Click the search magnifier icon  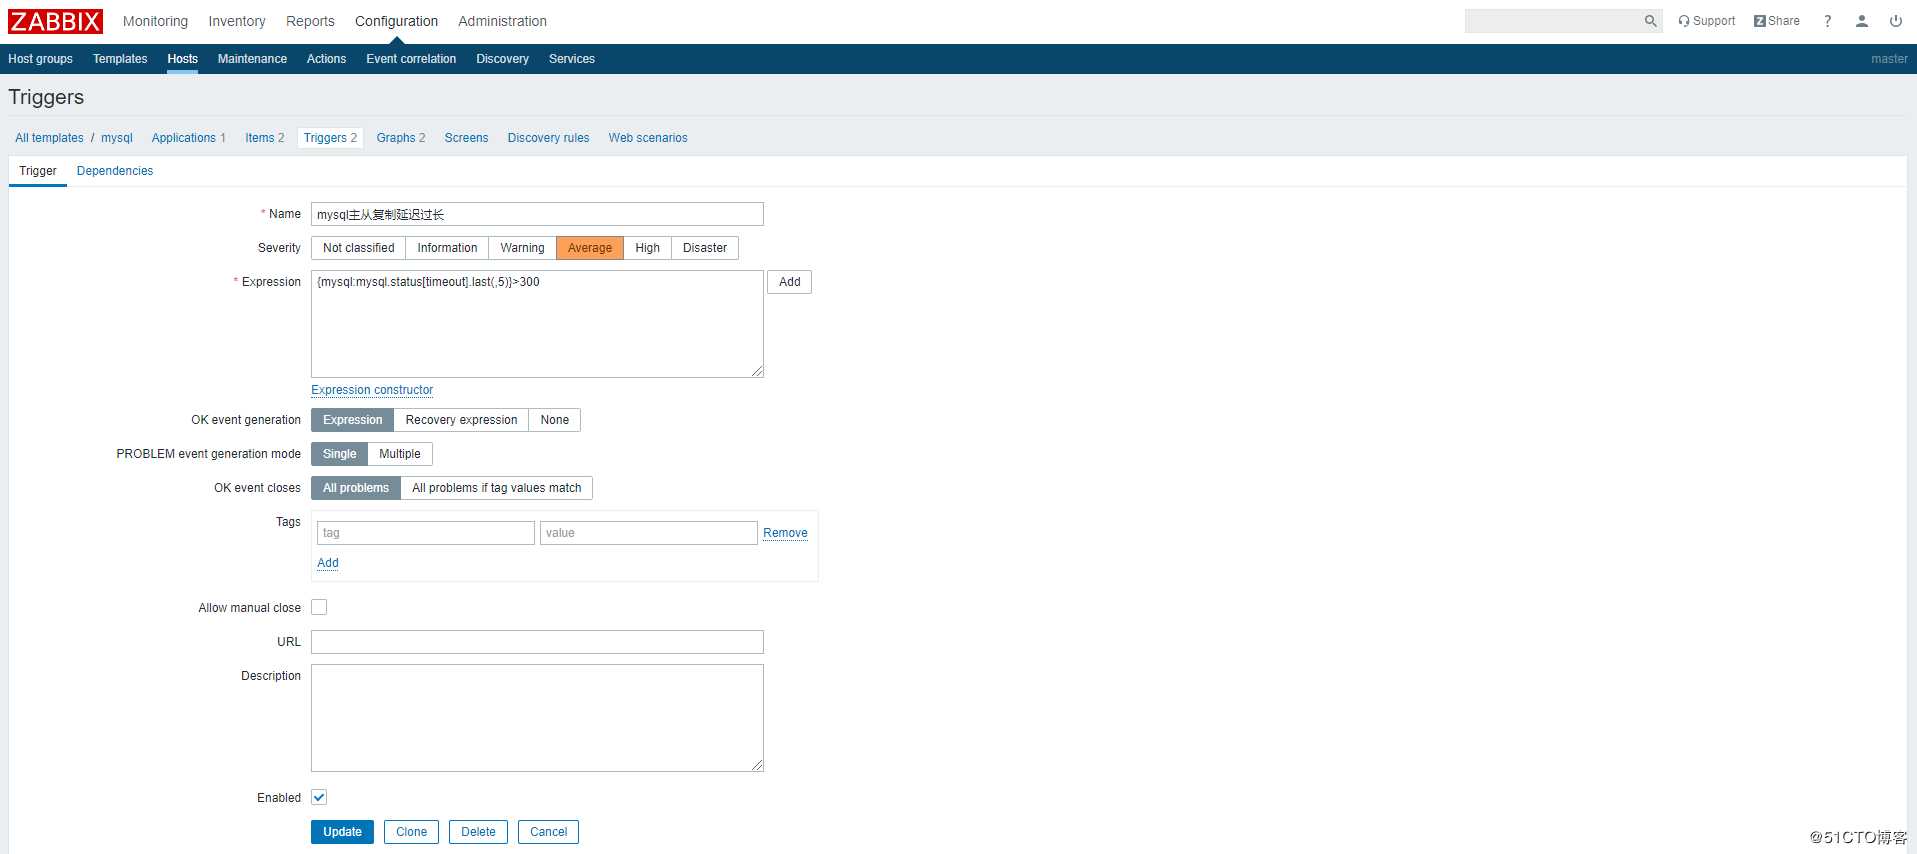1650,21
